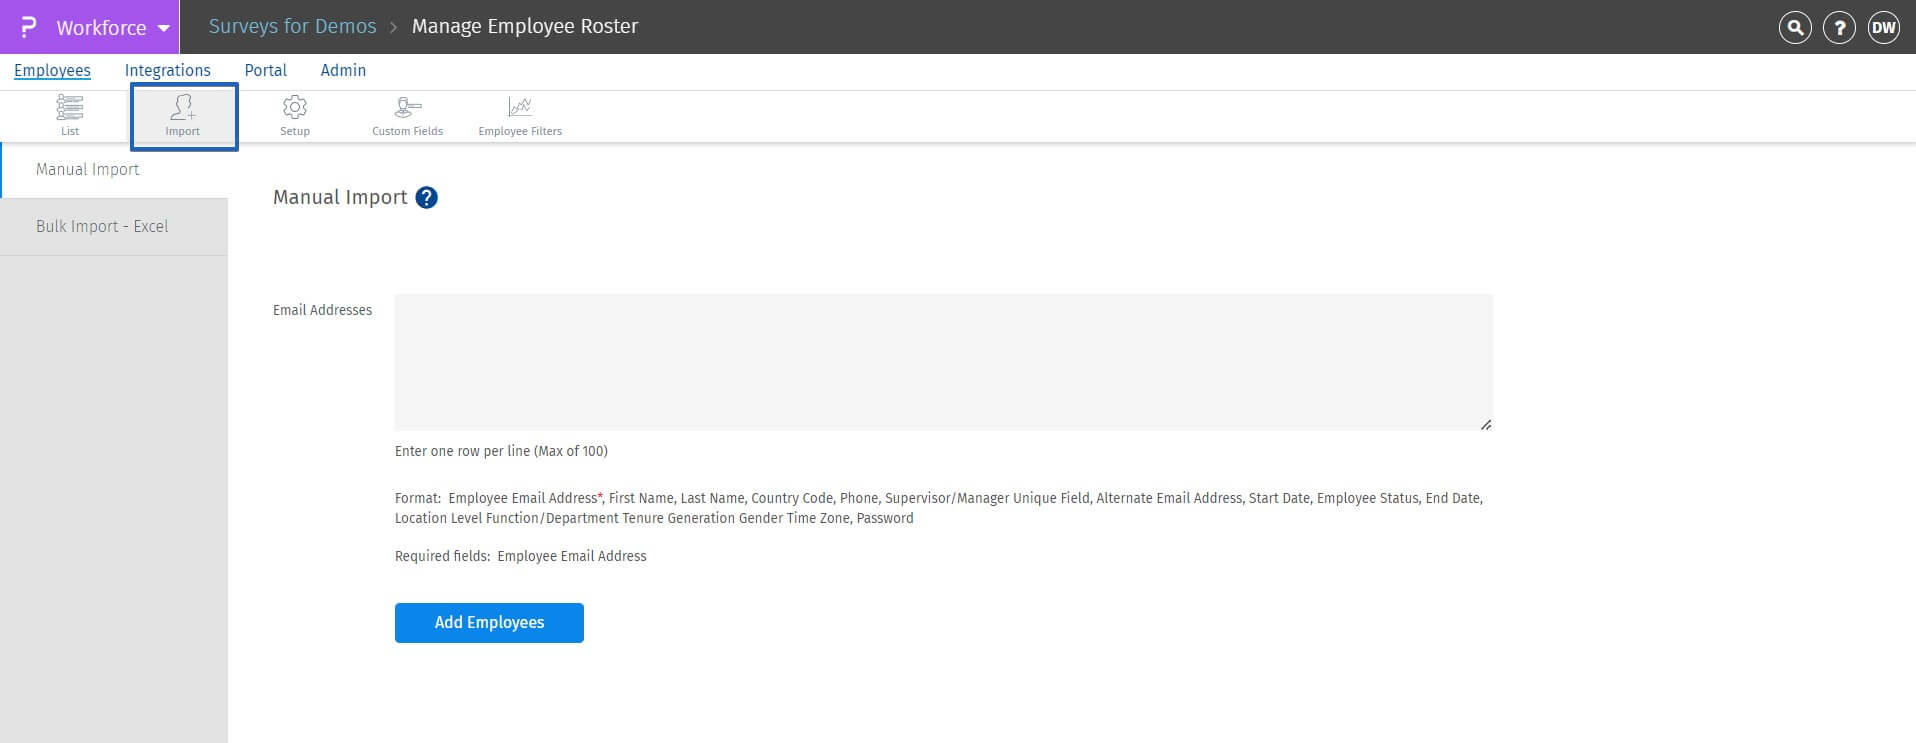
Task: Open the DW user profile avatar
Action: pos(1883,28)
